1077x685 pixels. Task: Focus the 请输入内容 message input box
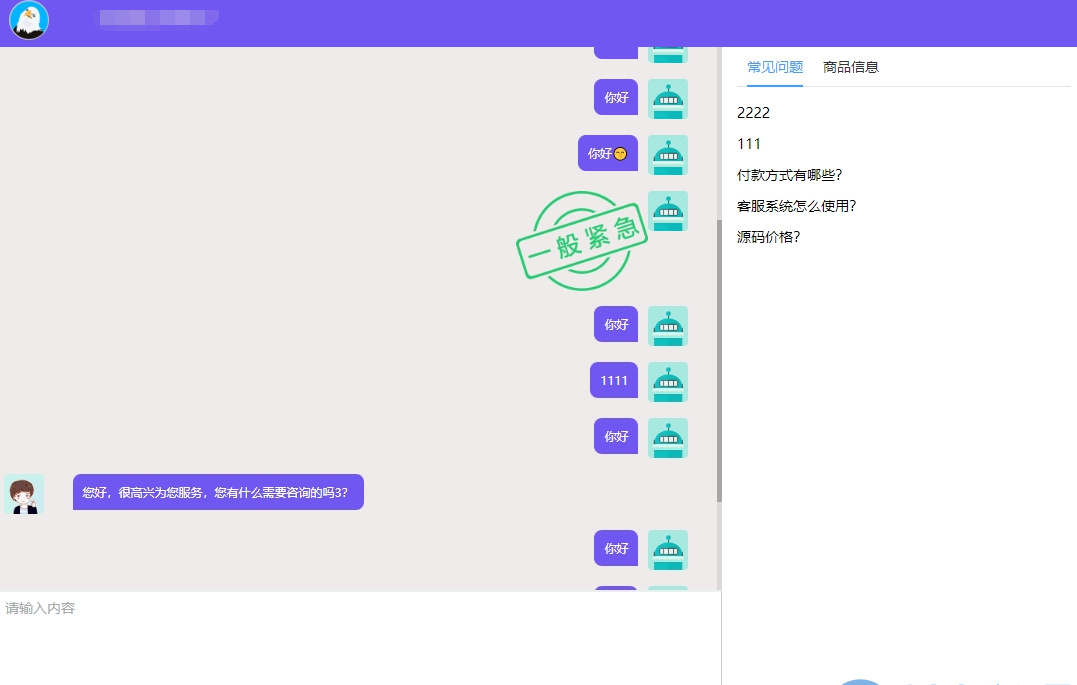click(x=361, y=638)
